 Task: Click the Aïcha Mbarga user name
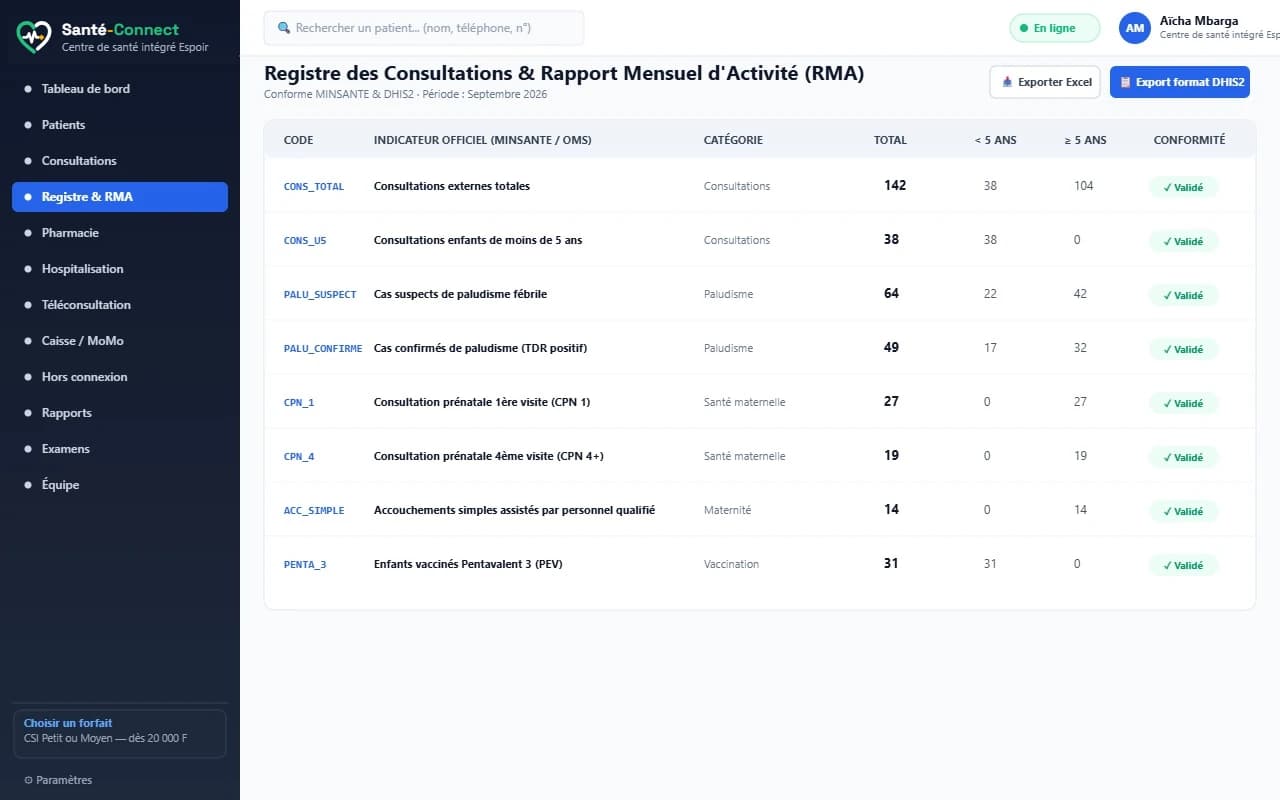pyautogui.click(x=1199, y=21)
